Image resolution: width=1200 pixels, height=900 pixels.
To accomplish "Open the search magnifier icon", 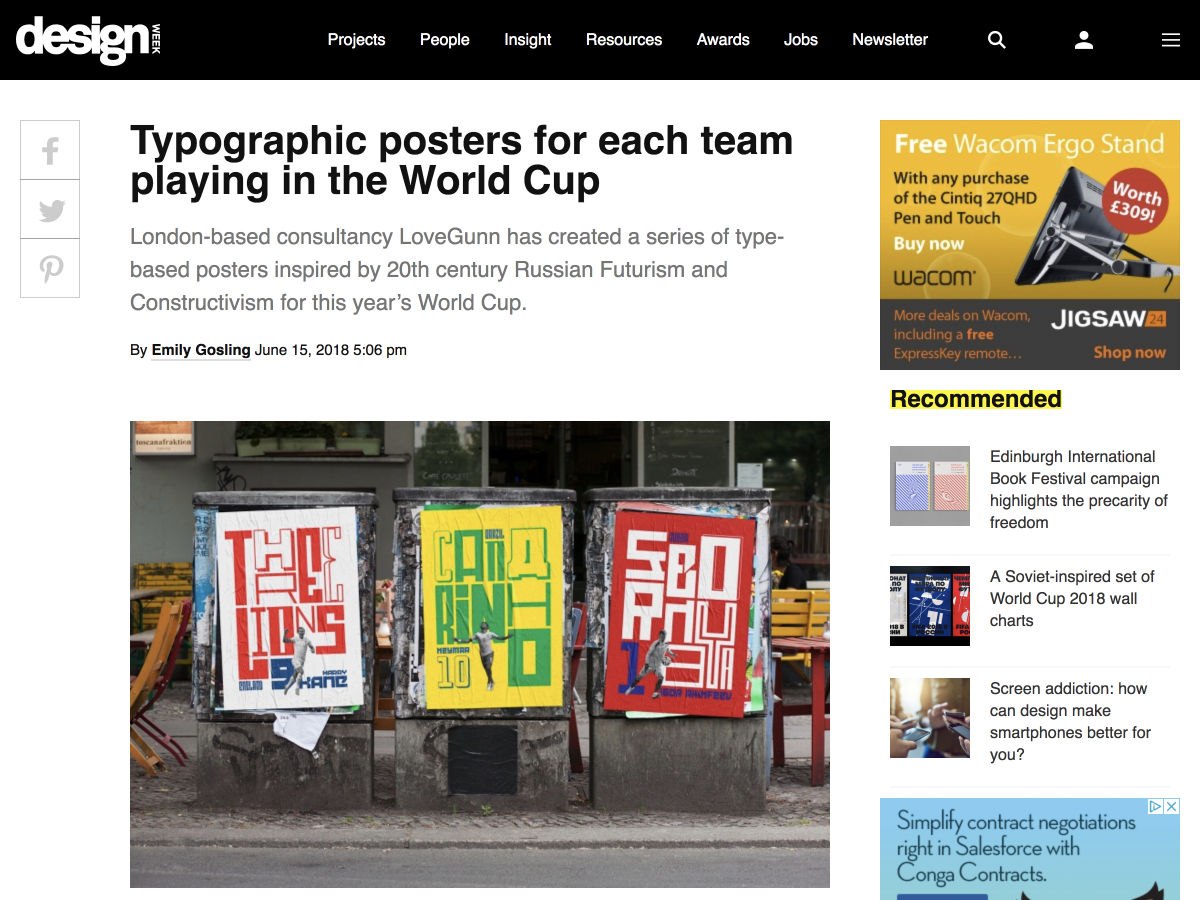I will point(996,40).
